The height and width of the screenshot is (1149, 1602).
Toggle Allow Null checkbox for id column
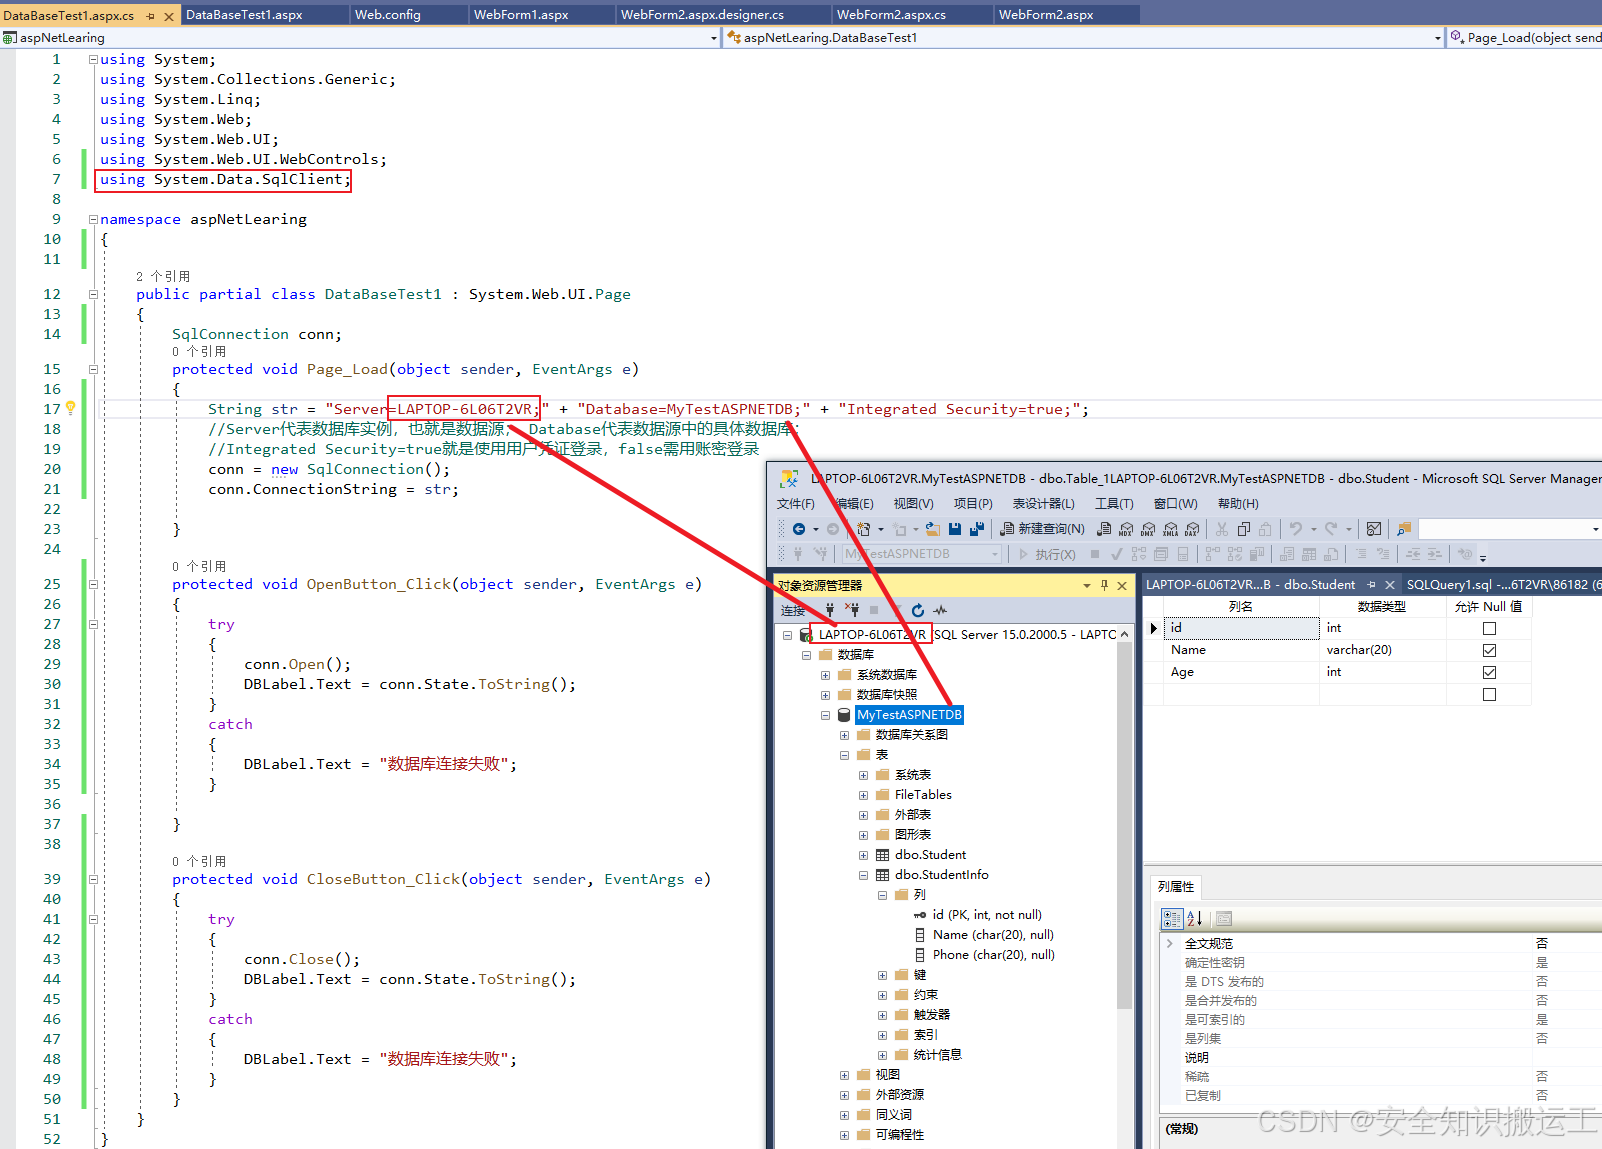point(1489,628)
